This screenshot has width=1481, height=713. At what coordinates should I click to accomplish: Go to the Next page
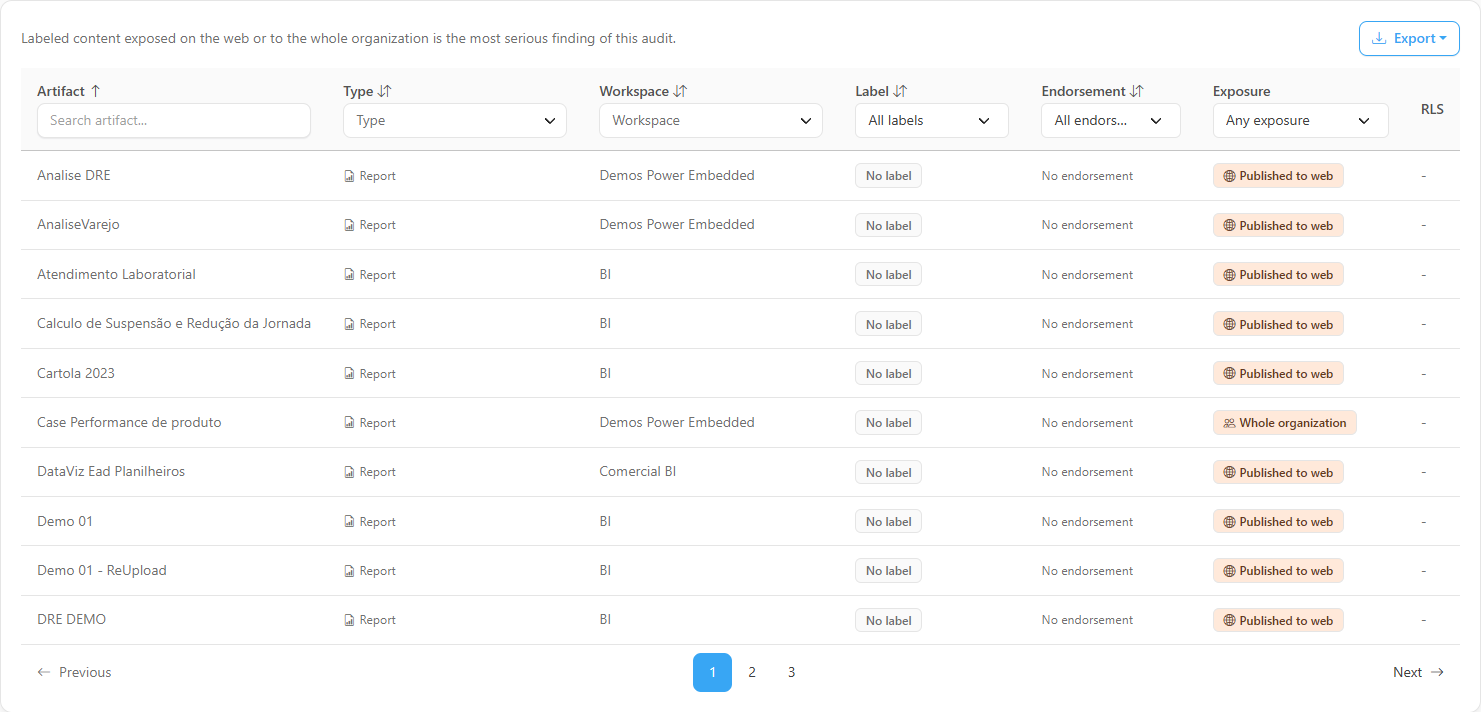[1418, 673]
